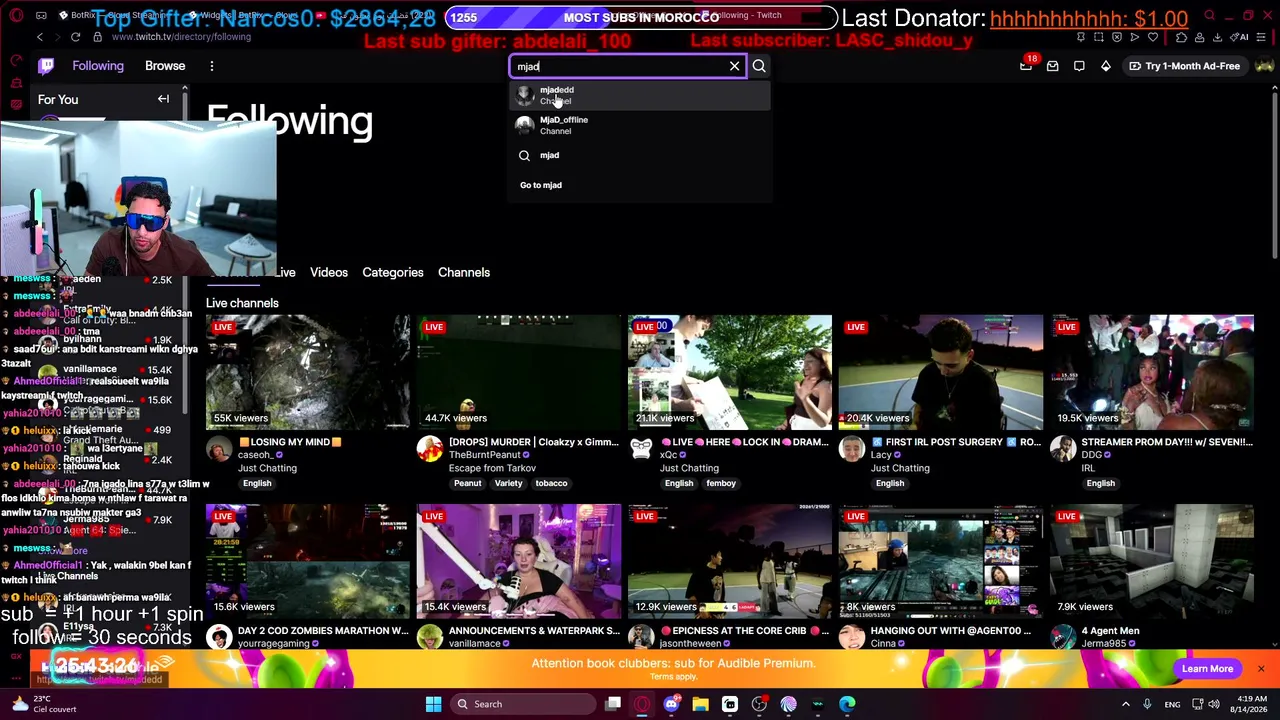Click Try 1-Month Ad-Free button
Screen dimensions: 1280x720
click(x=1184, y=66)
